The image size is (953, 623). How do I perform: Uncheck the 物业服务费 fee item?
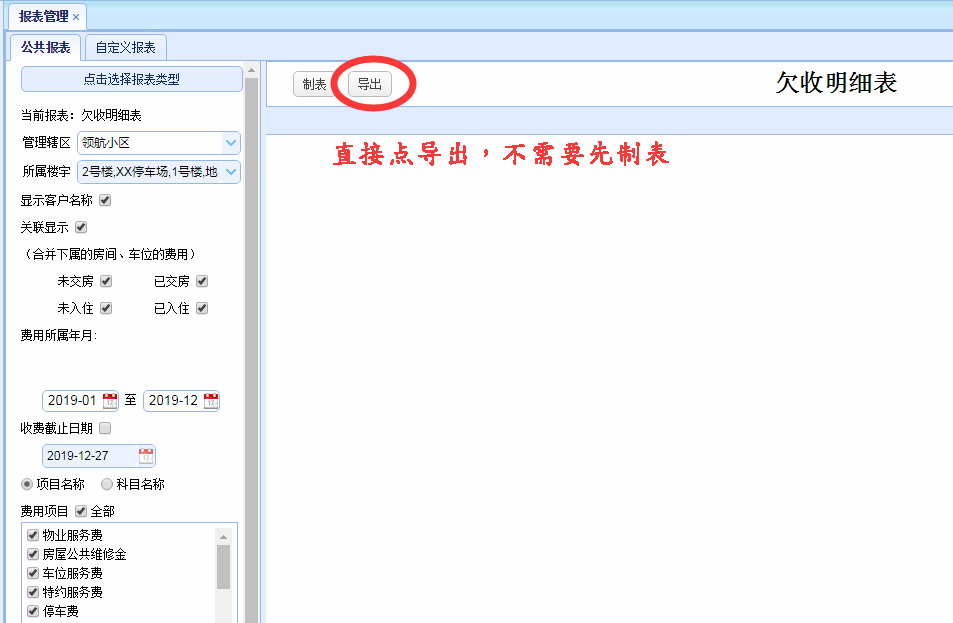click(33, 535)
